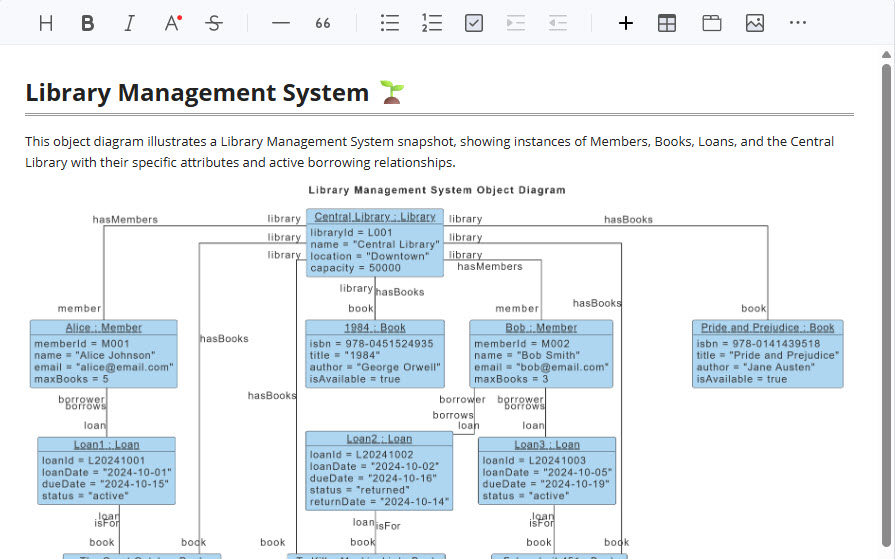Screen dimensions: 895x559
Task: Click capacity = 50000 attribute
Action: pos(355,268)
